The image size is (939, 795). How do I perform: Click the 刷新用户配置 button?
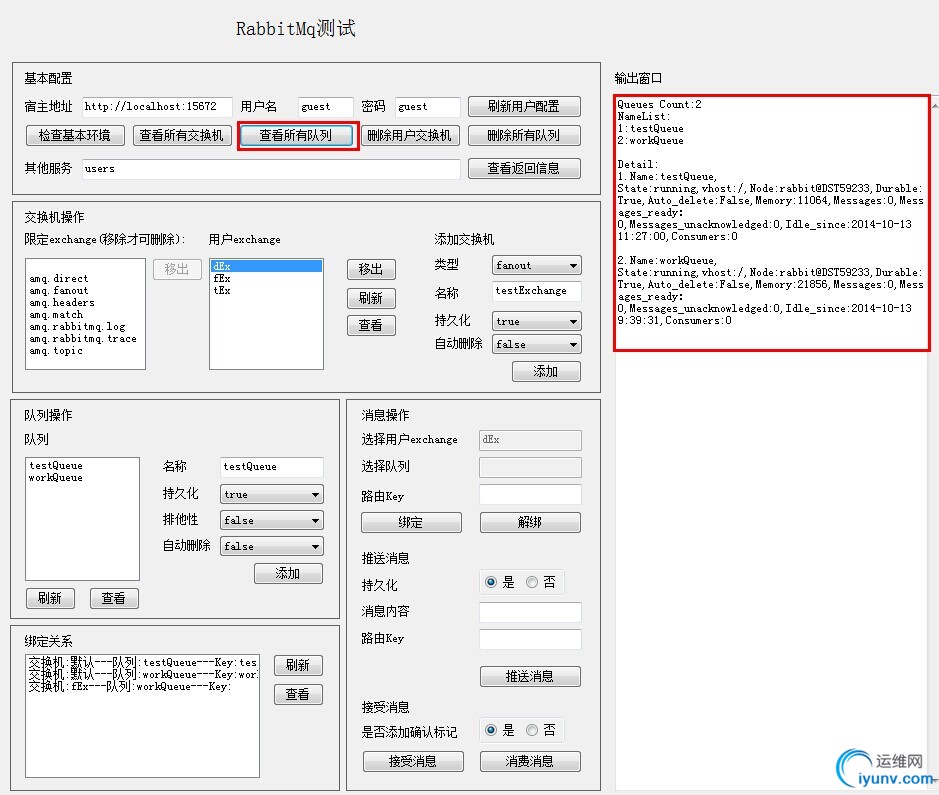pyautogui.click(x=524, y=106)
